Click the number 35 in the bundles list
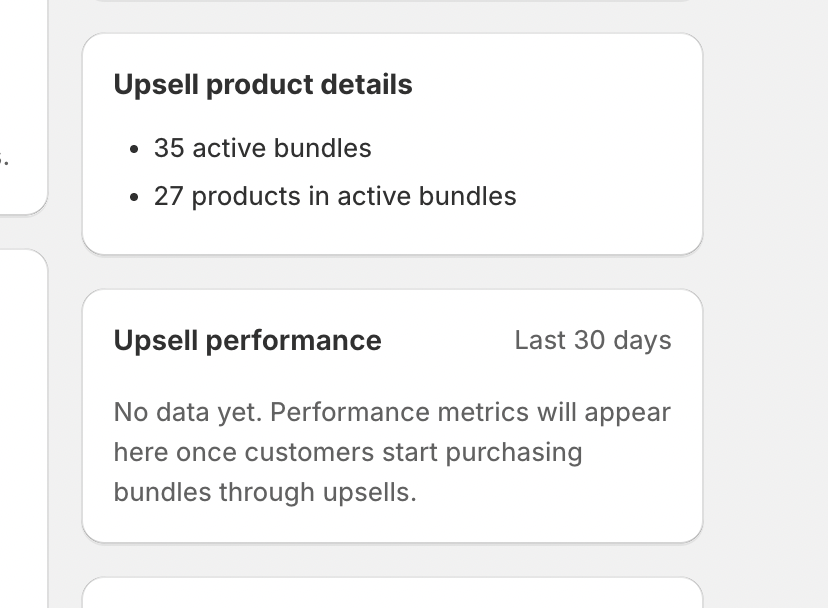 tap(169, 148)
